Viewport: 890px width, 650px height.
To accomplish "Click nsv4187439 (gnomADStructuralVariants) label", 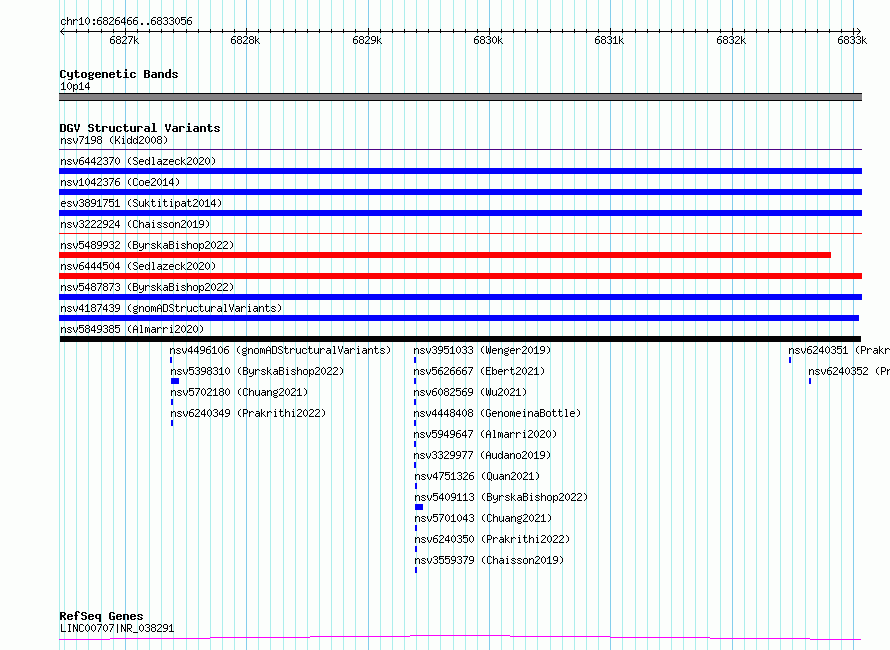I will (171, 308).
